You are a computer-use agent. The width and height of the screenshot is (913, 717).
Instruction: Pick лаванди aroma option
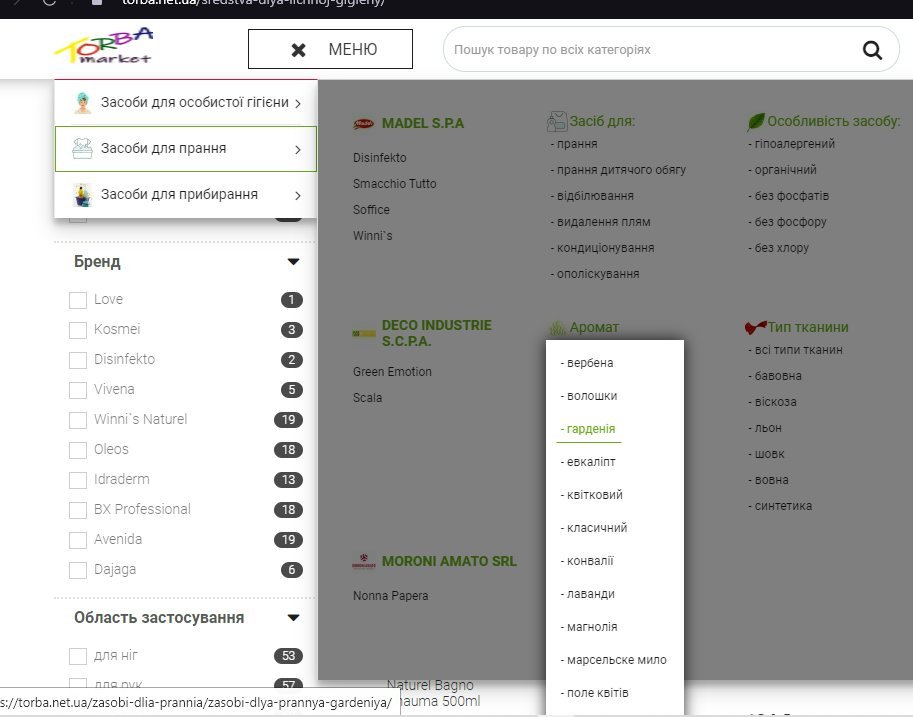click(588, 594)
